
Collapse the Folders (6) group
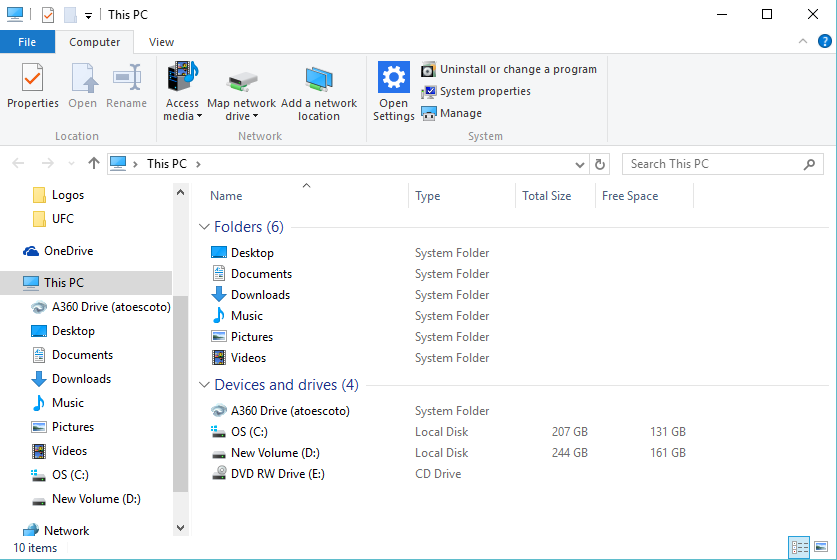tap(204, 227)
